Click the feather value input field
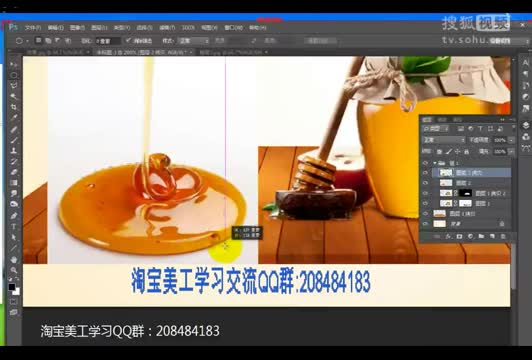This screenshot has width=532, height=360. [108, 41]
